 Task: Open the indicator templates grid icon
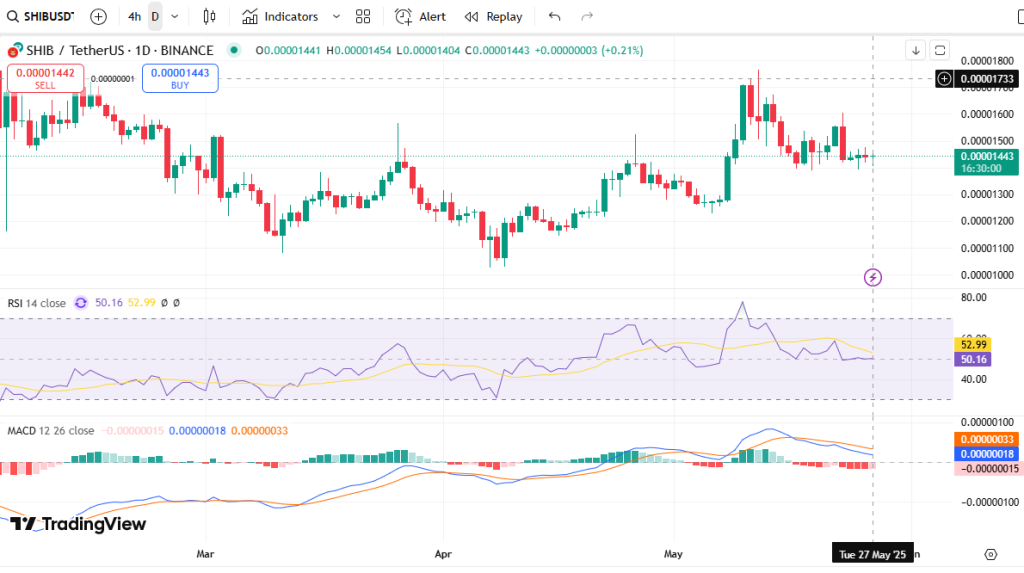pyautogui.click(x=363, y=16)
